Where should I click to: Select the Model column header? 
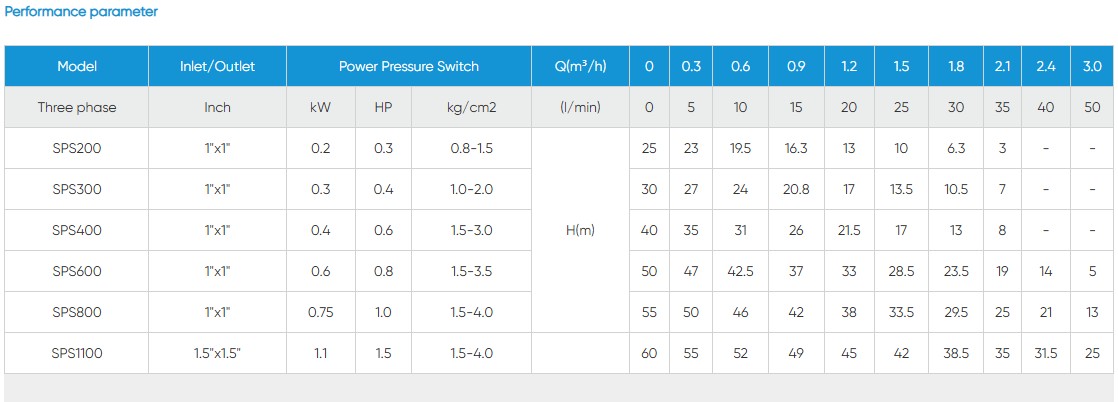coord(77,67)
